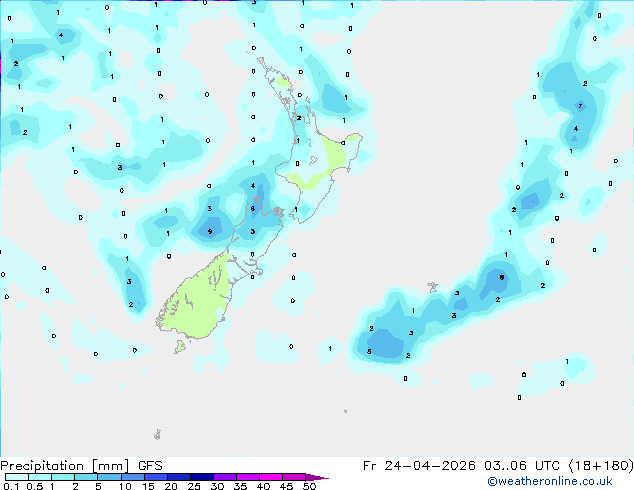
Task: Pick the 45–50 mm legend color swatch
Action: [x=294, y=477]
